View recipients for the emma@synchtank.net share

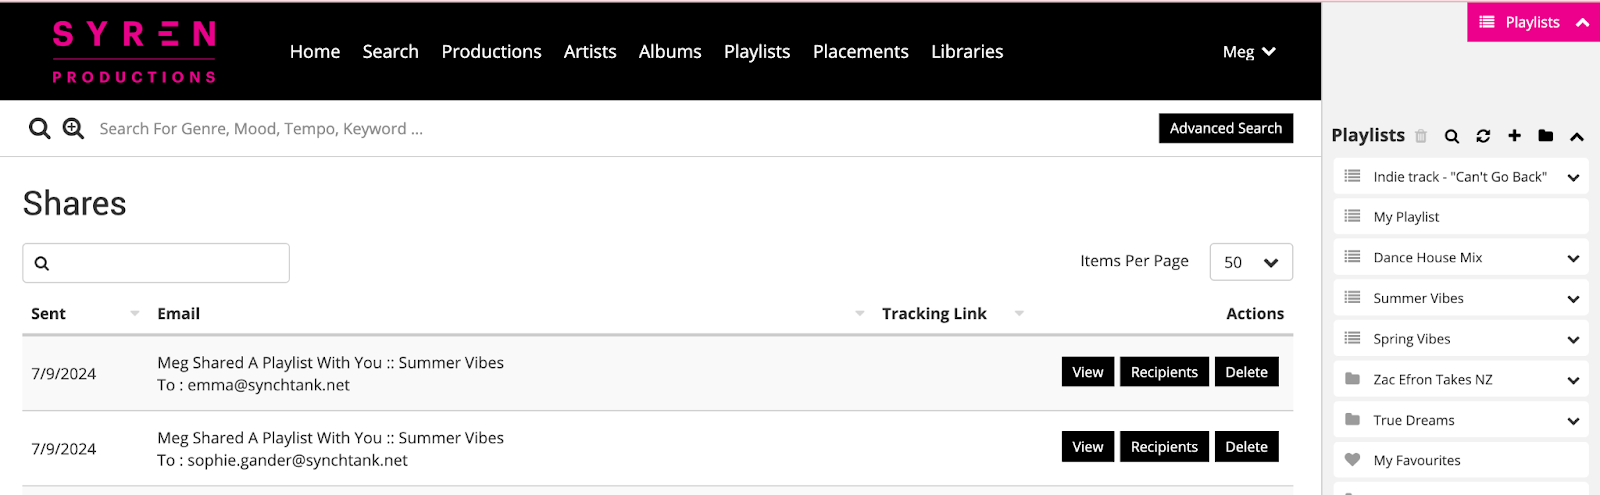tap(1163, 372)
